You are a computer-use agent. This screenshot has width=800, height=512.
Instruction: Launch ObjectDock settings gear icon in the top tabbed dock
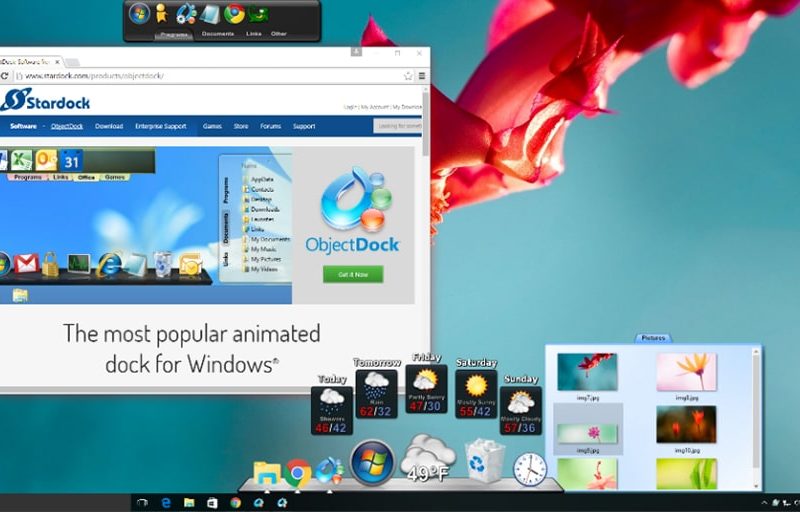pos(186,14)
